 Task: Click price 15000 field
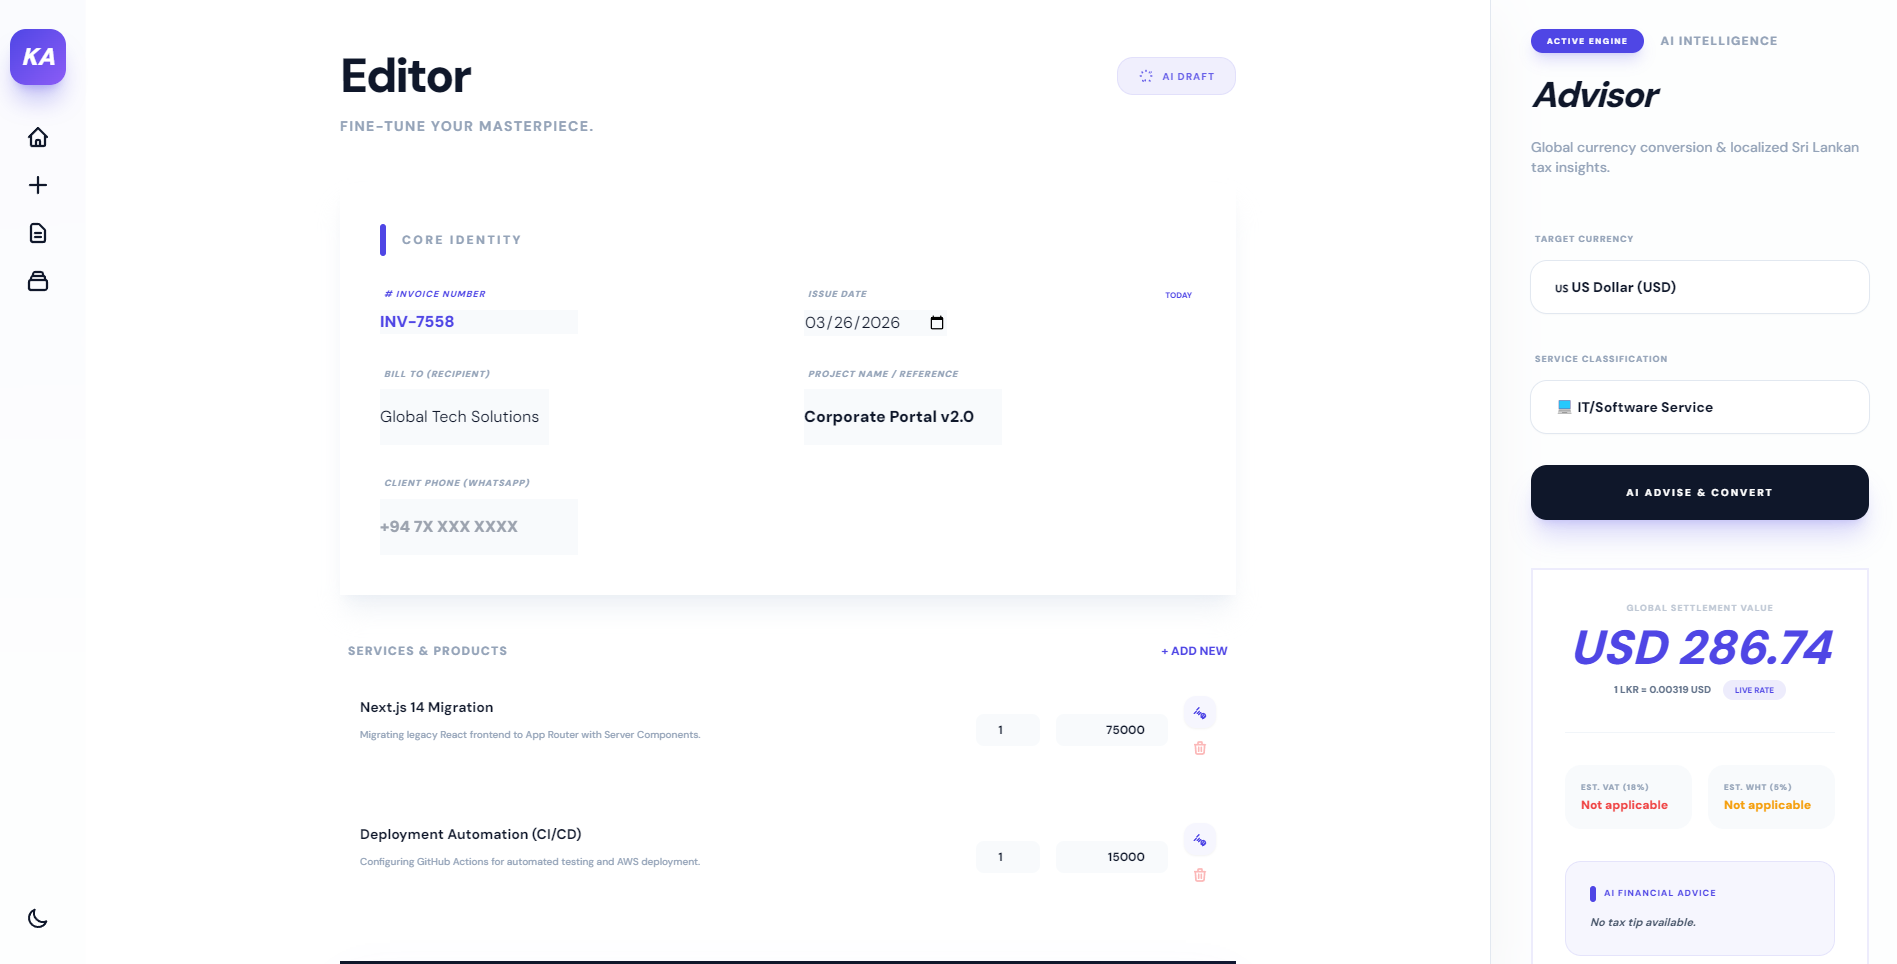(x=1111, y=857)
